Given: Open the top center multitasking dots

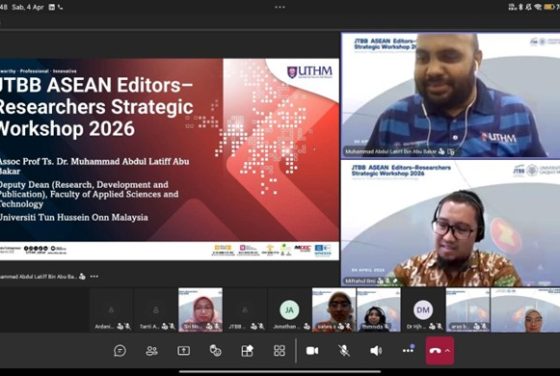Looking at the screenshot, I should [280, 7].
